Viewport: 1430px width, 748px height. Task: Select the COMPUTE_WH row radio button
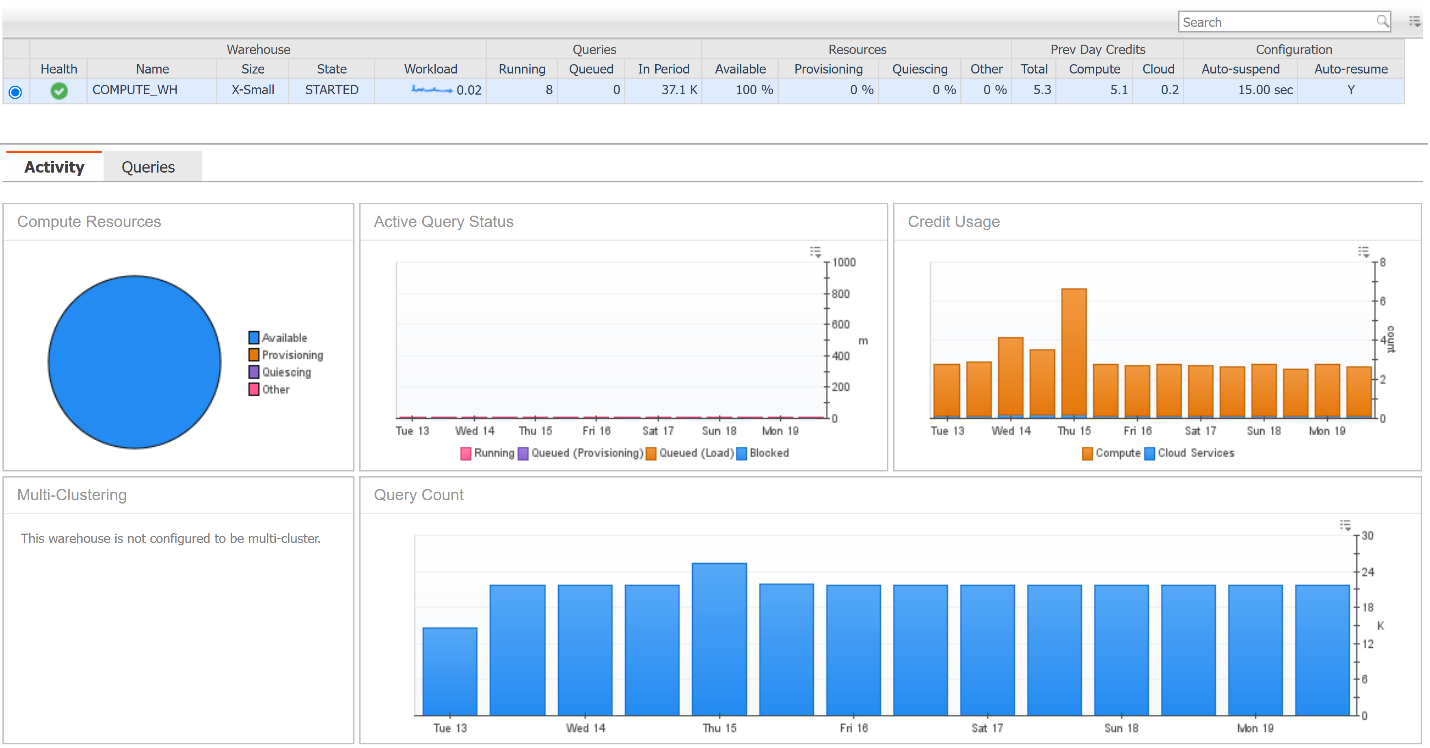point(15,92)
